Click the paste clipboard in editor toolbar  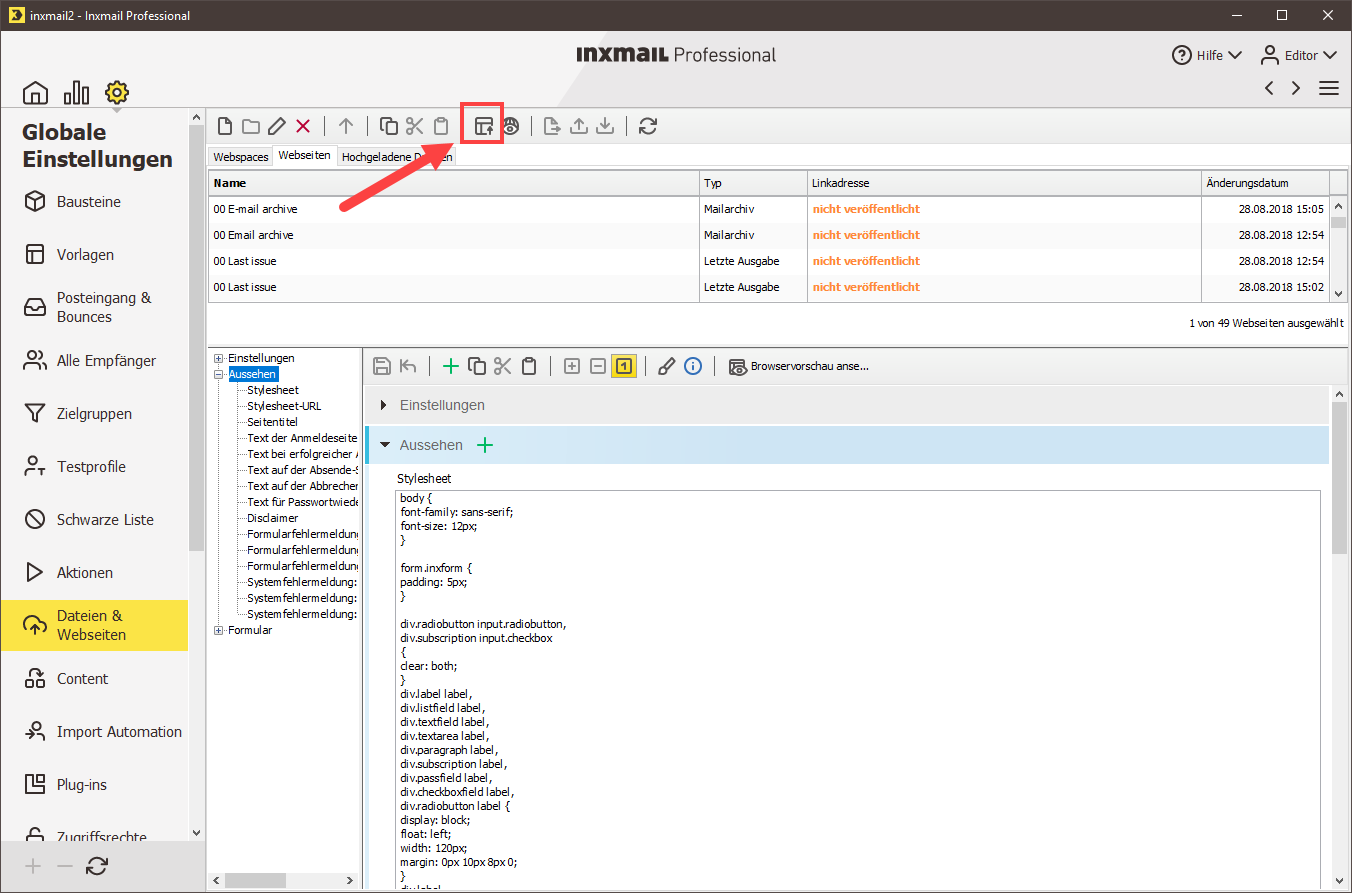click(x=529, y=366)
